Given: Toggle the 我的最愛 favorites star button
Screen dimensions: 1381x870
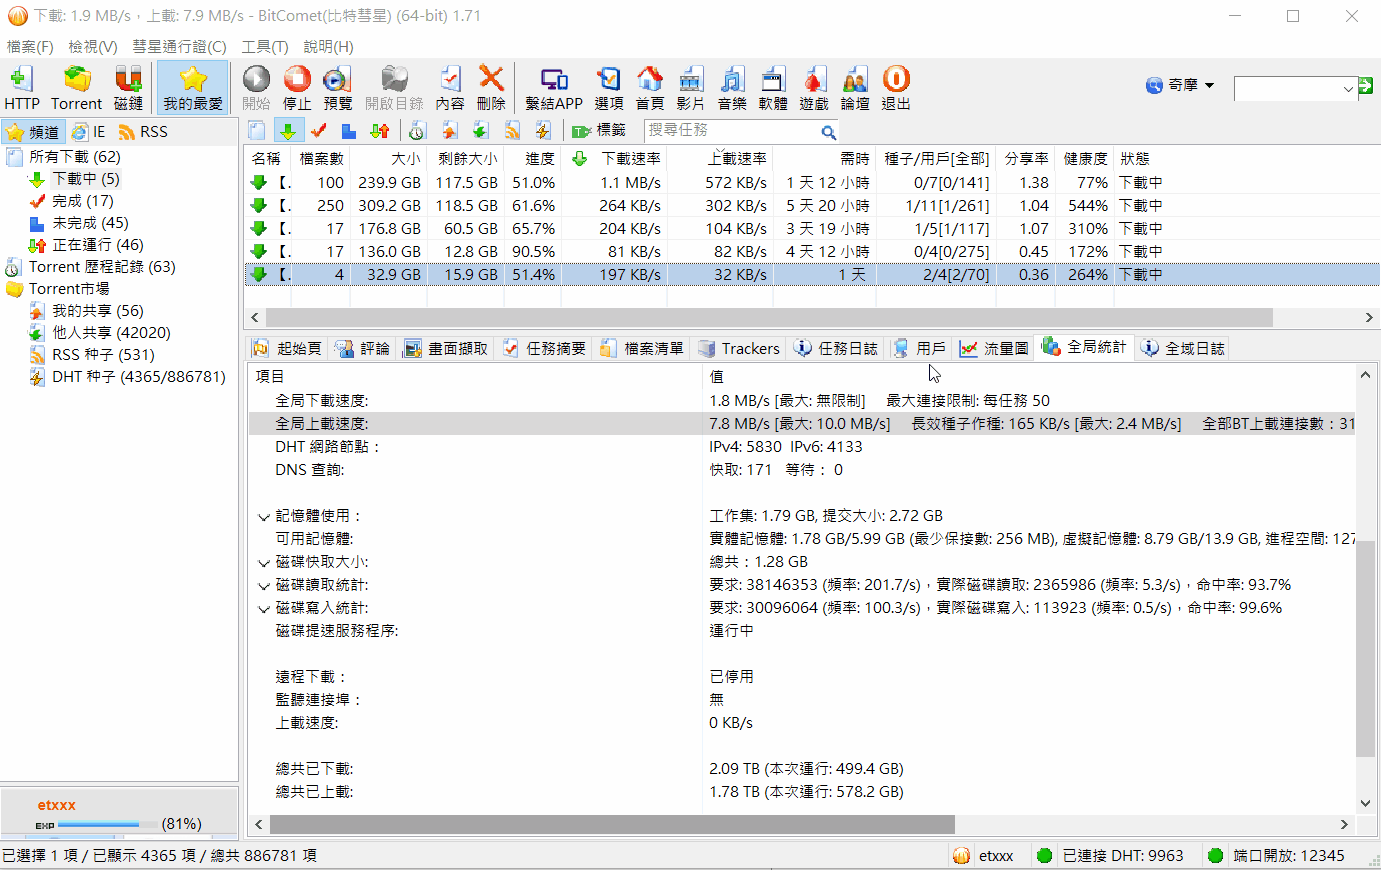Looking at the screenshot, I should 193,88.
